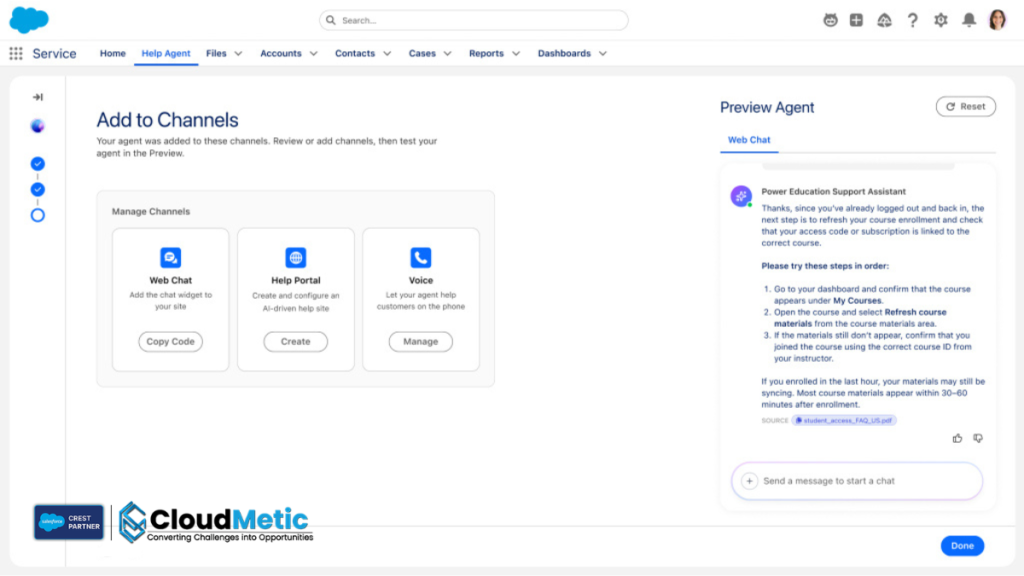Collapse the sidebar with the arrow icon

38,97
